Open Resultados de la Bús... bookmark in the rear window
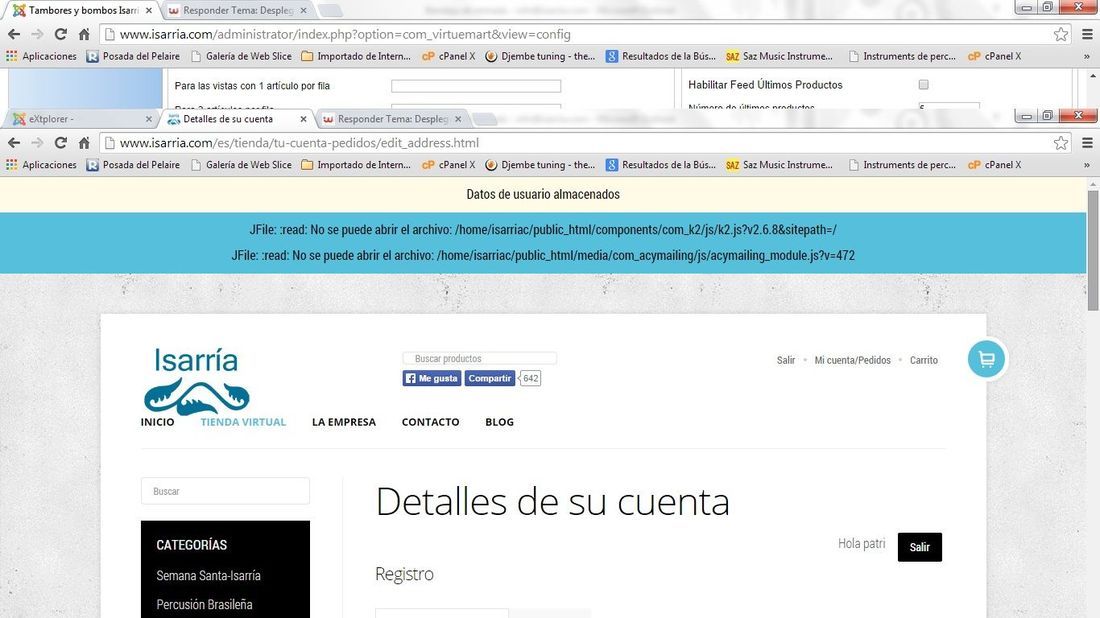The height and width of the screenshot is (618, 1100). 661,56
